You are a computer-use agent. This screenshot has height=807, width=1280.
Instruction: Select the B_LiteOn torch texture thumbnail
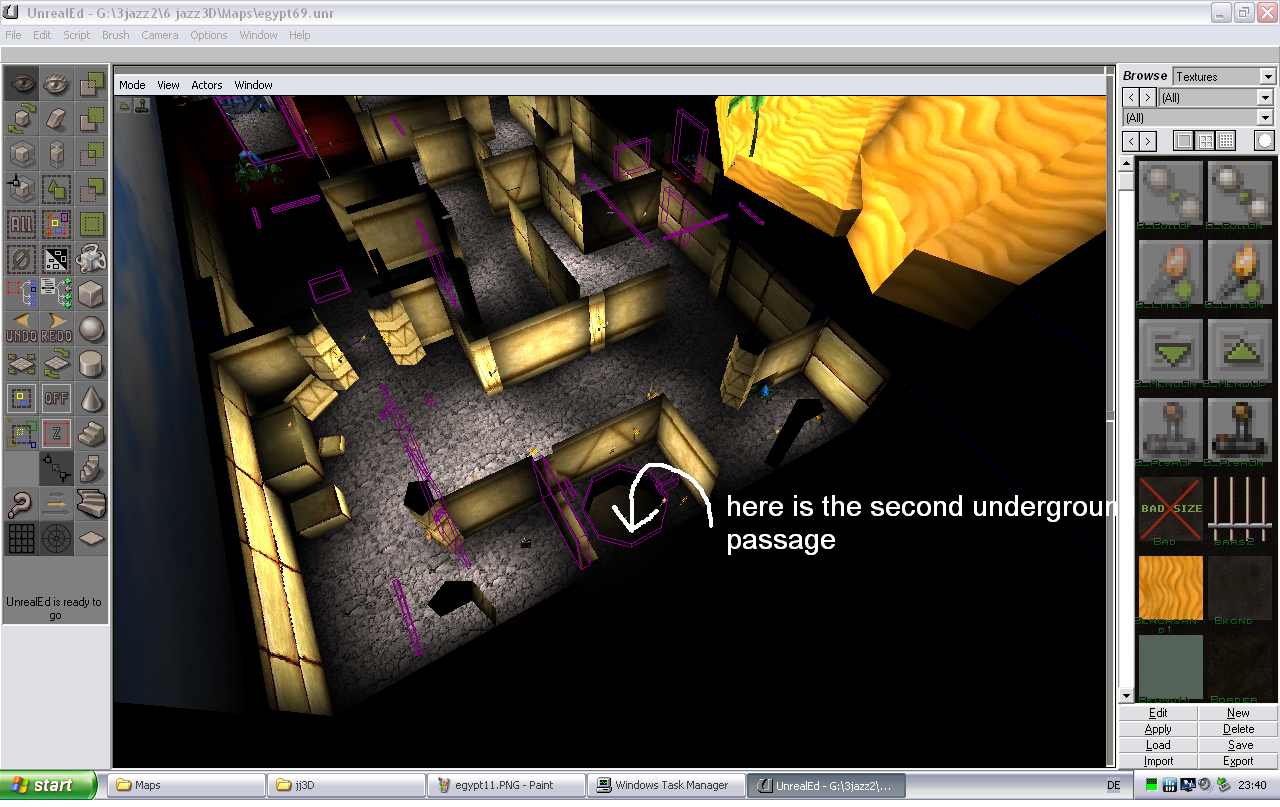1240,272
